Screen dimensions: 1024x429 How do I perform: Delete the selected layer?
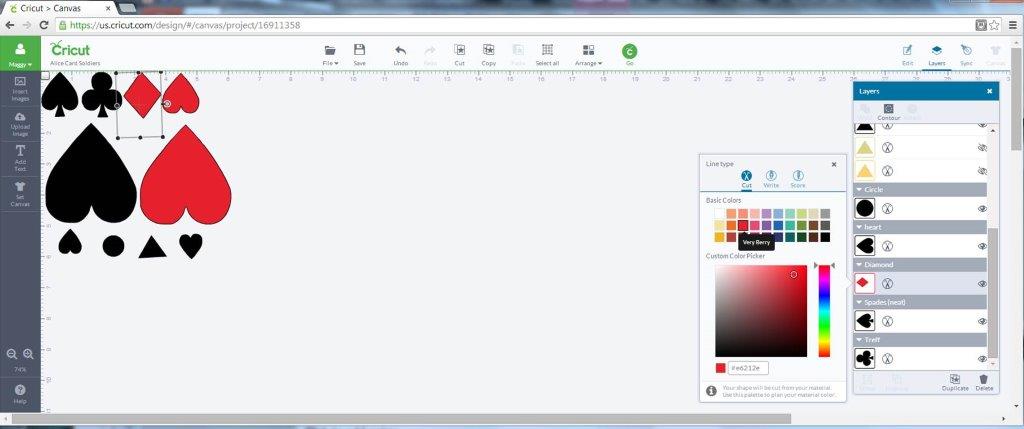[984, 383]
